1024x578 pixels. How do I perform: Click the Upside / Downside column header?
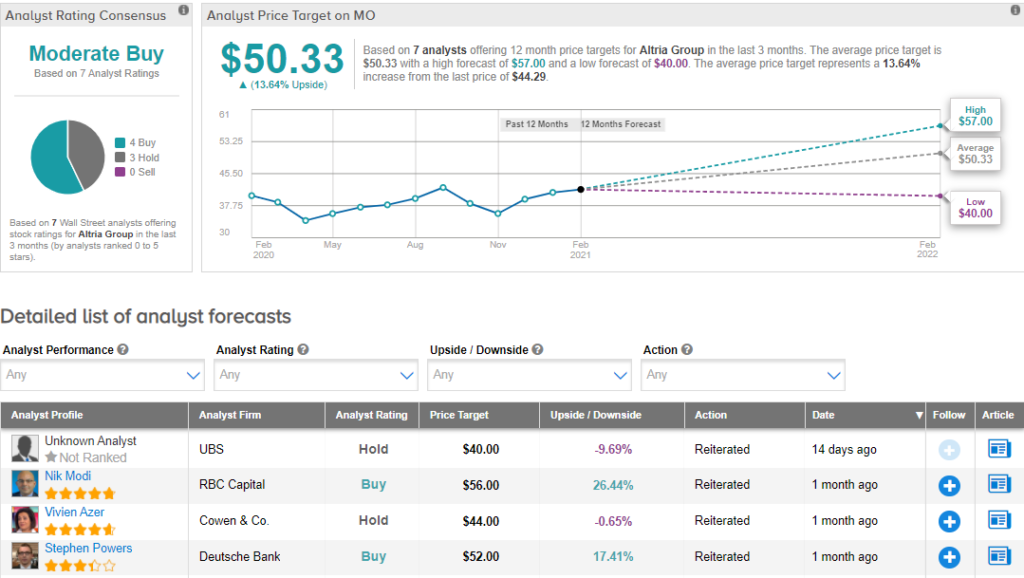click(612, 415)
